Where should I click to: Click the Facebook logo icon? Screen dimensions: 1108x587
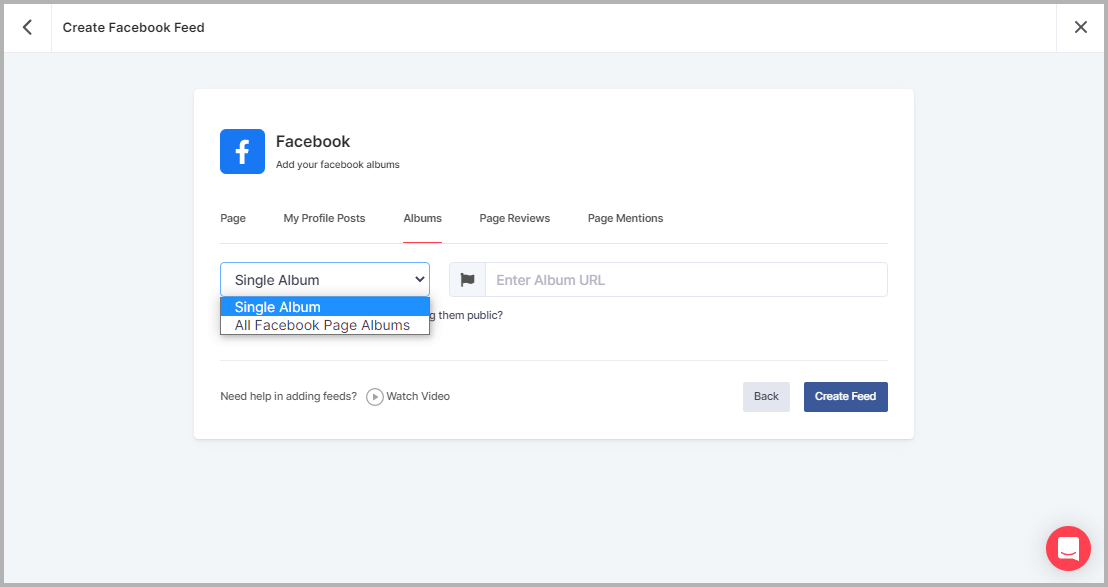click(x=242, y=151)
